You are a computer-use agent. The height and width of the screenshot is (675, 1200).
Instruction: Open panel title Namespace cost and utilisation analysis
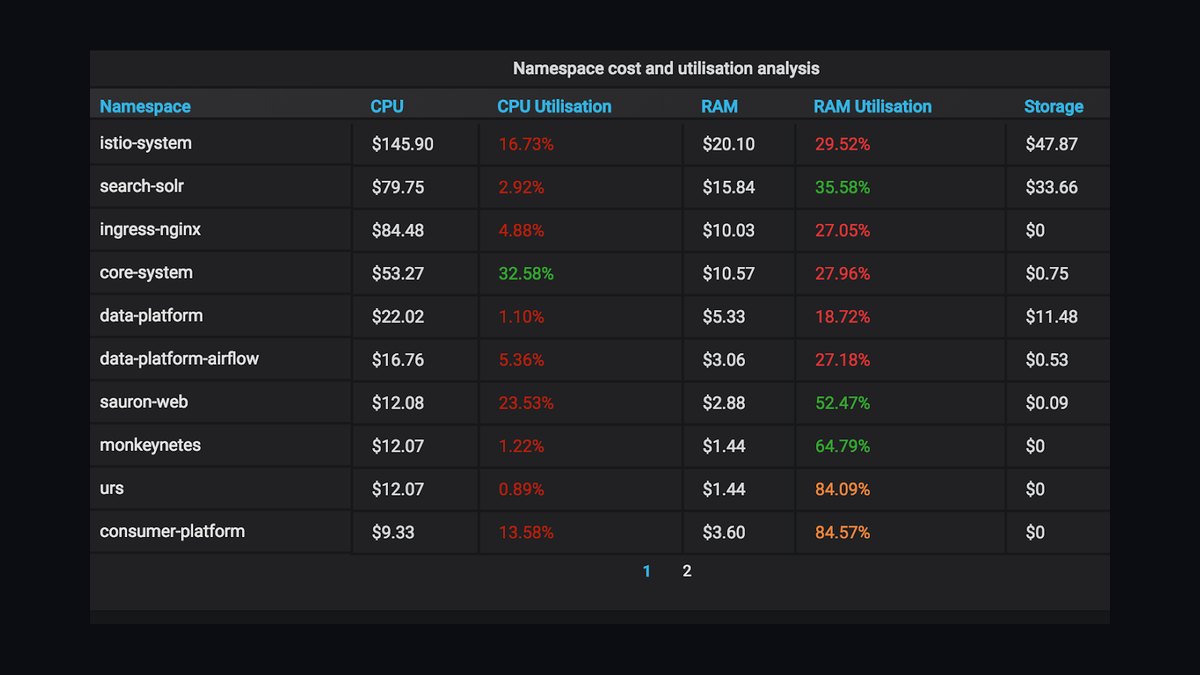coord(666,68)
